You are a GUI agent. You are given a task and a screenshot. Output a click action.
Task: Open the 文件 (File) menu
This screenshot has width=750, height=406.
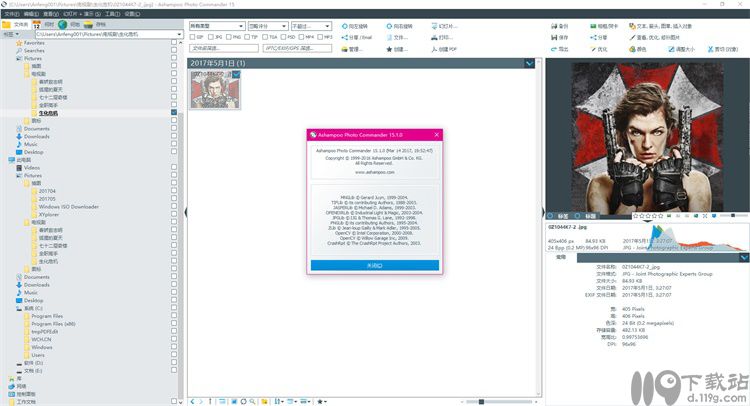tap(11, 14)
